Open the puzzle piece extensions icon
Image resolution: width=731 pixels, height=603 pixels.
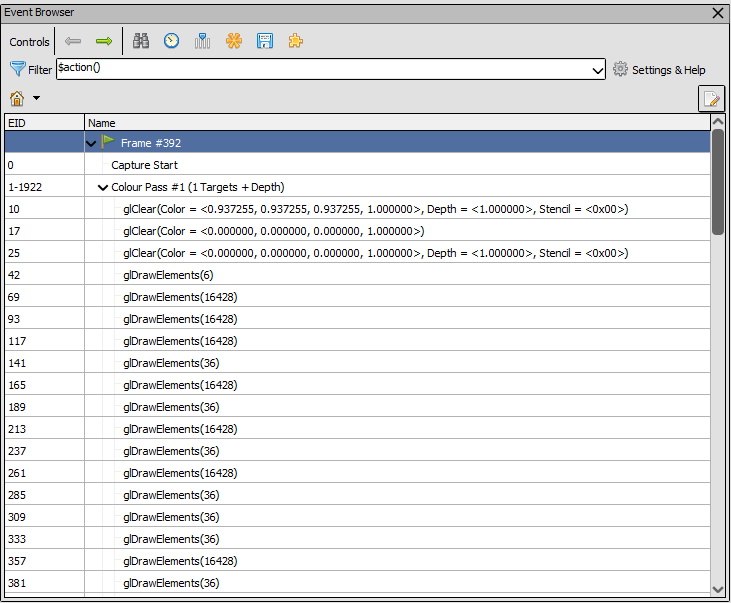click(296, 41)
